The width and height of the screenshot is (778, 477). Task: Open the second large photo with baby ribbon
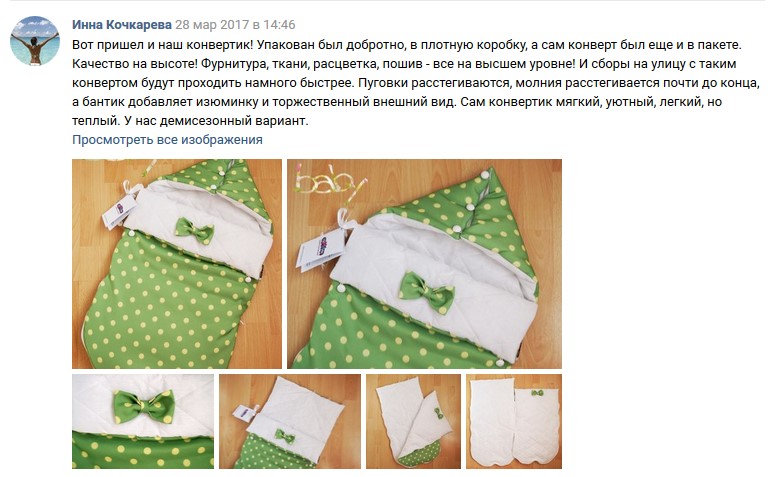[x=424, y=264]
